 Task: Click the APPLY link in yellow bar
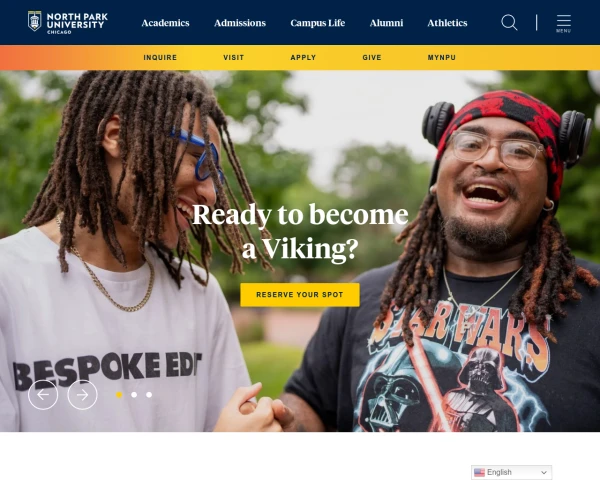303,57
